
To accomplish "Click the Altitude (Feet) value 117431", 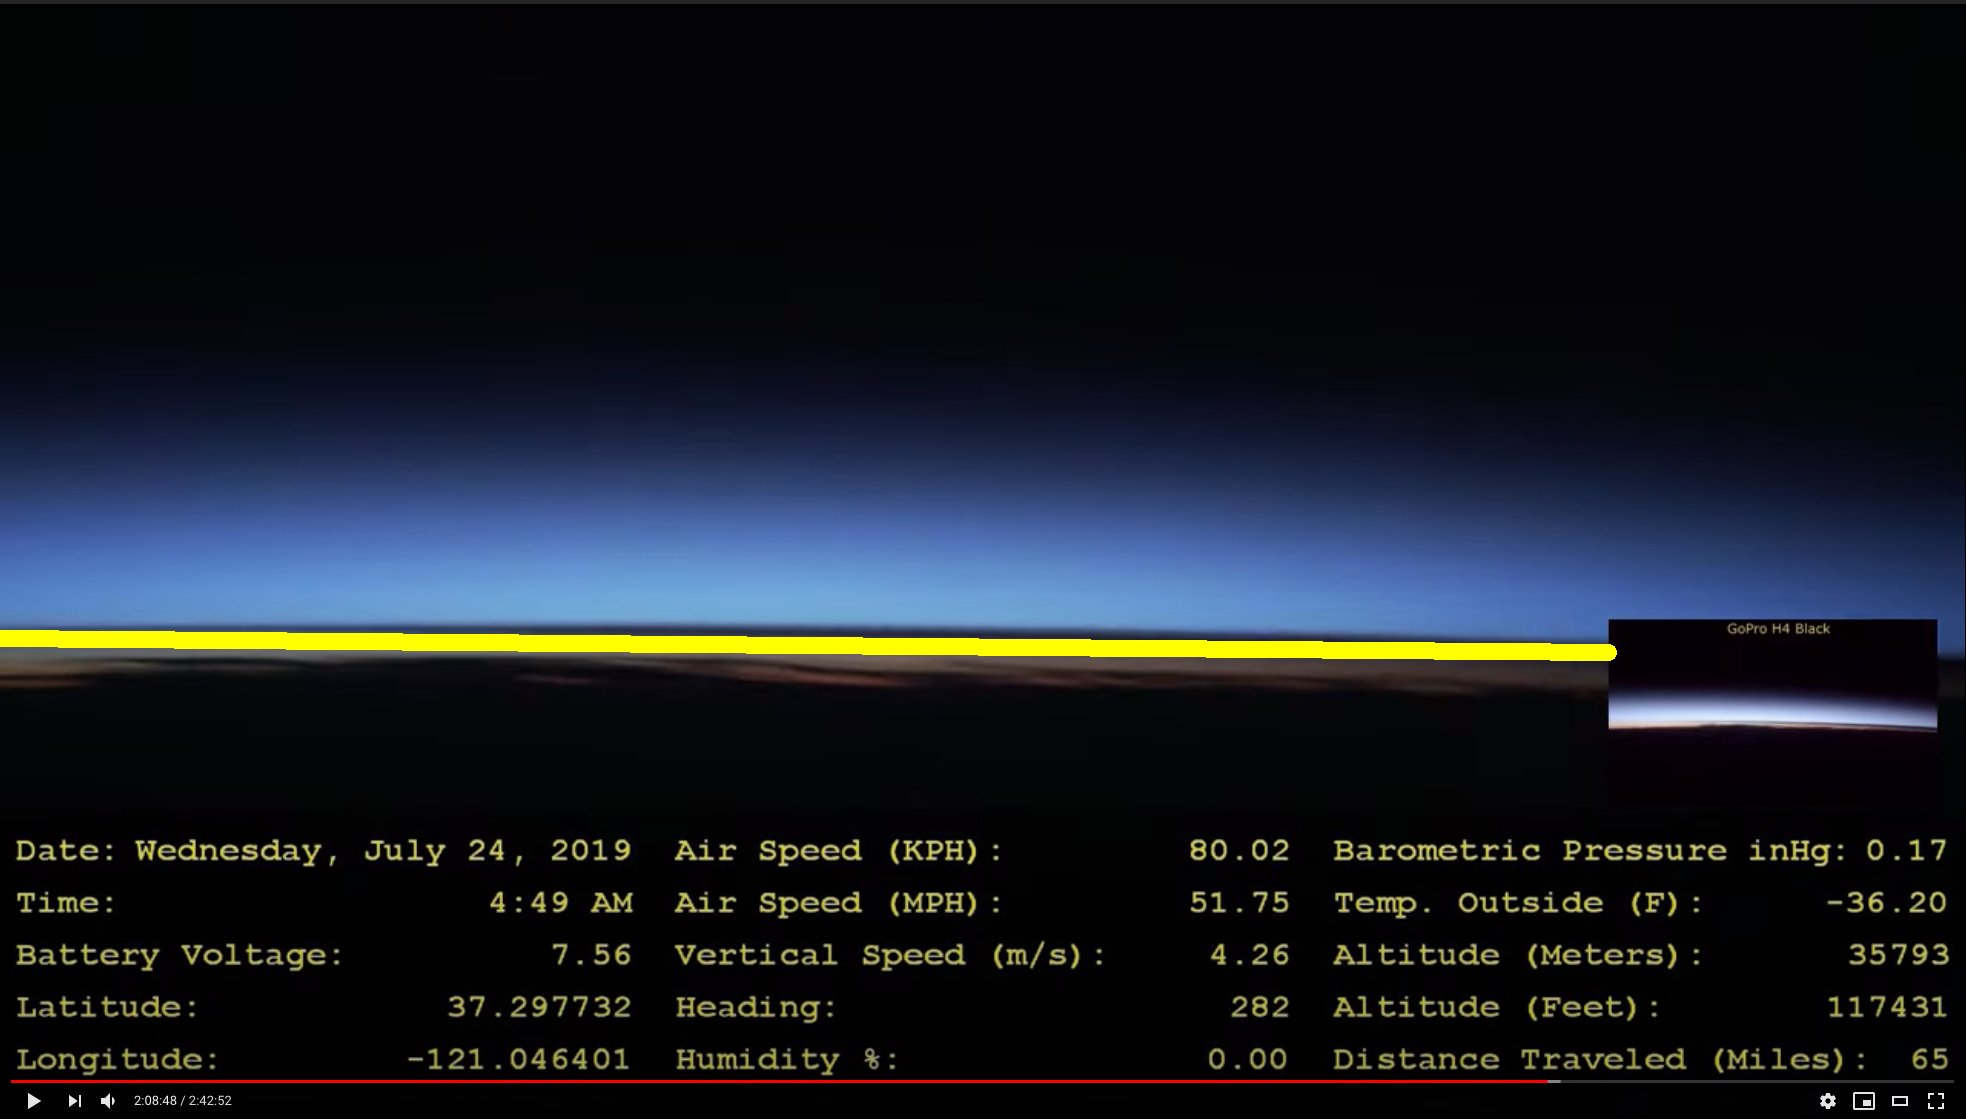I will [x=1886, y=1007].
